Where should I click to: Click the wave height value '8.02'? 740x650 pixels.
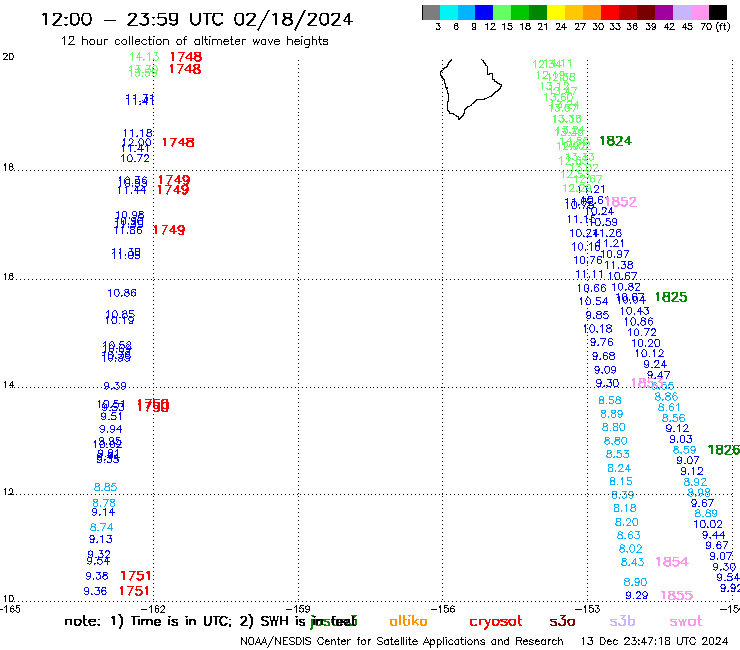pyautogui.click(x=631, y=549)
